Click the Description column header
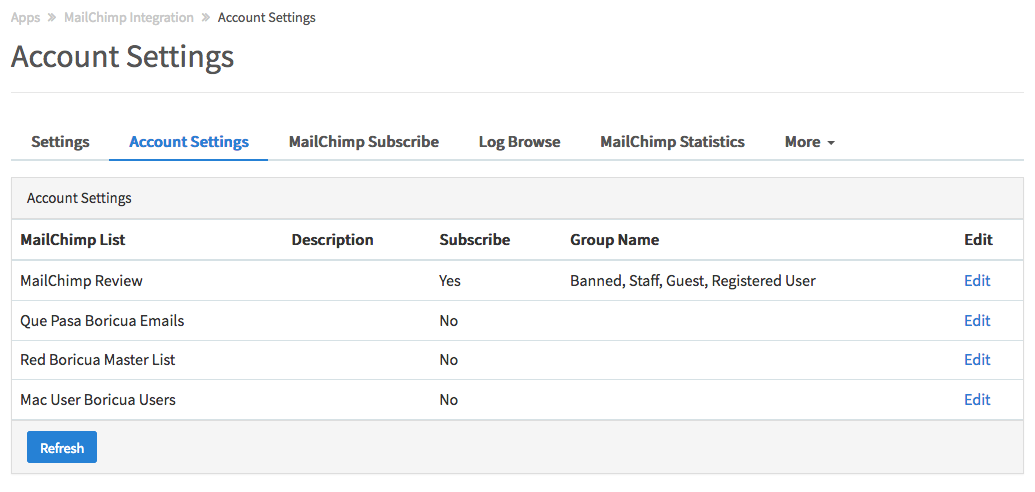1035x492 pixels. (x=332, y=240)
